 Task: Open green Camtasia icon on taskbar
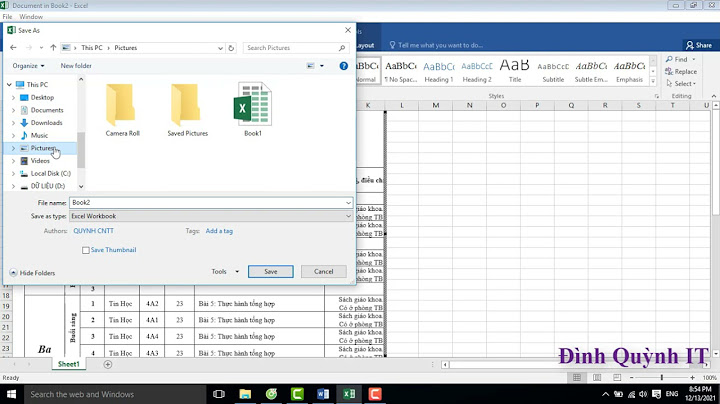pyautogui.click(x=297, y=394)
